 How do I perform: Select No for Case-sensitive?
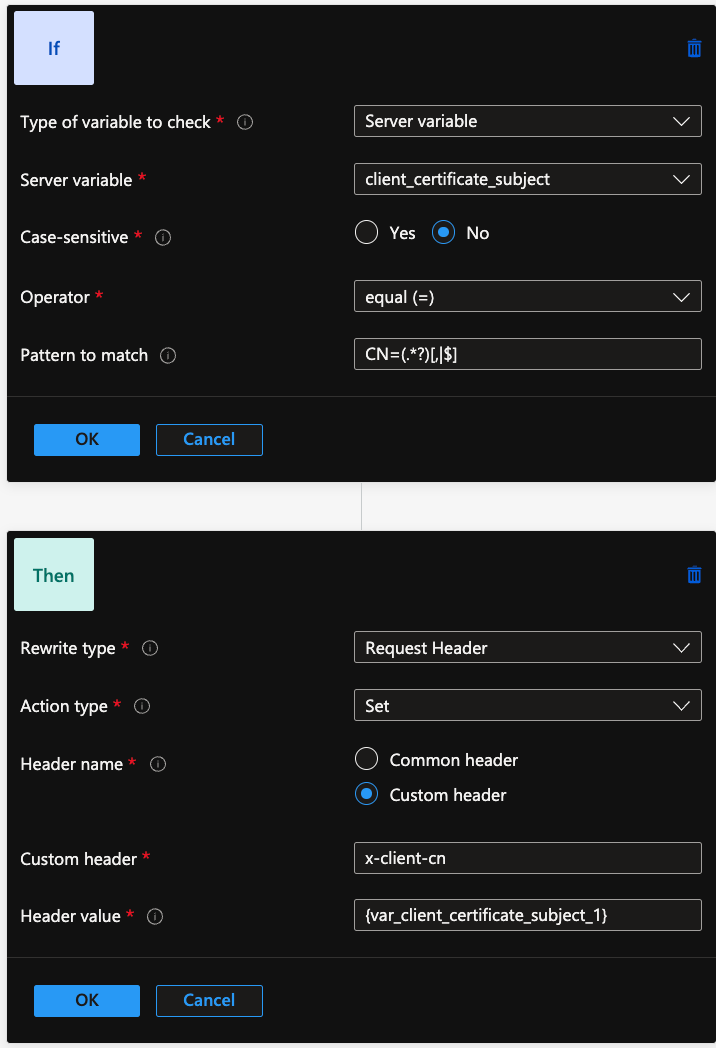click(x=444, y=233)
